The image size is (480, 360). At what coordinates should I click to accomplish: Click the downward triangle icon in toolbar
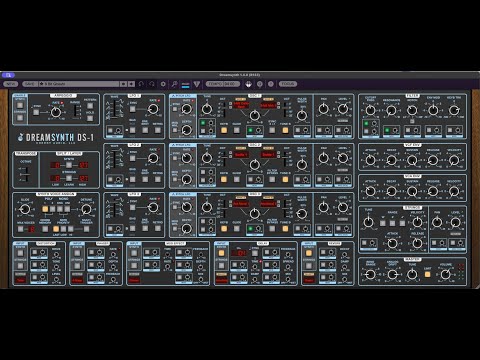tap(197, 84)
